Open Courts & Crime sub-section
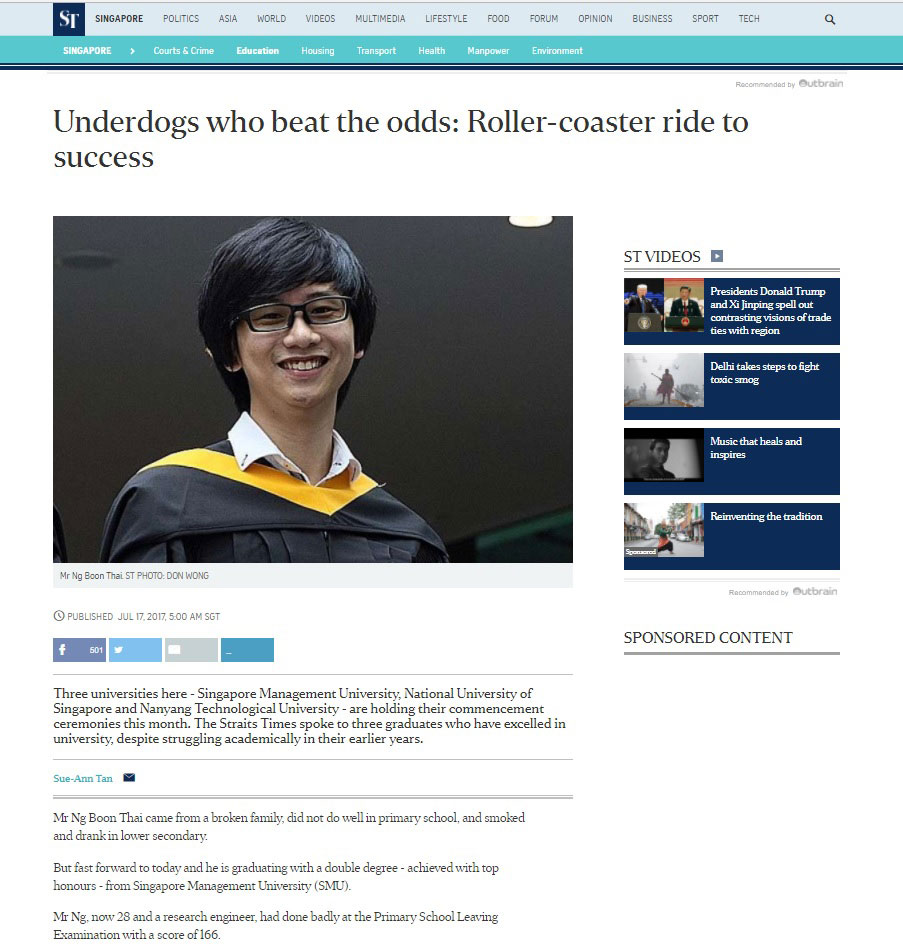Viewport: 903px width, 948px height. [184, 51]
